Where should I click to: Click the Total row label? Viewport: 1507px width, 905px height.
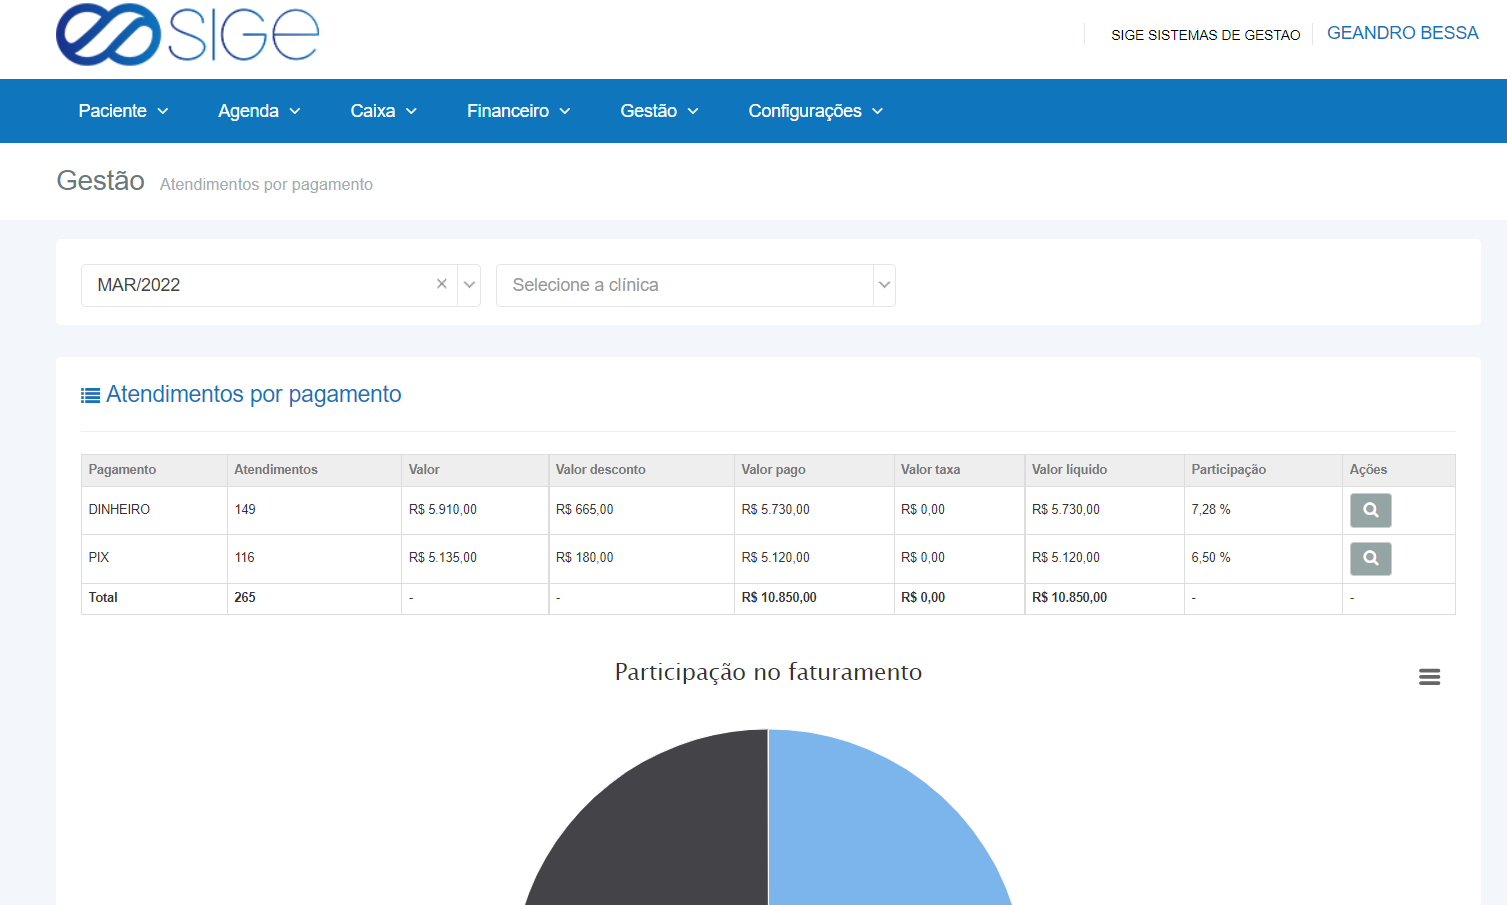click(x=103, y=598)
